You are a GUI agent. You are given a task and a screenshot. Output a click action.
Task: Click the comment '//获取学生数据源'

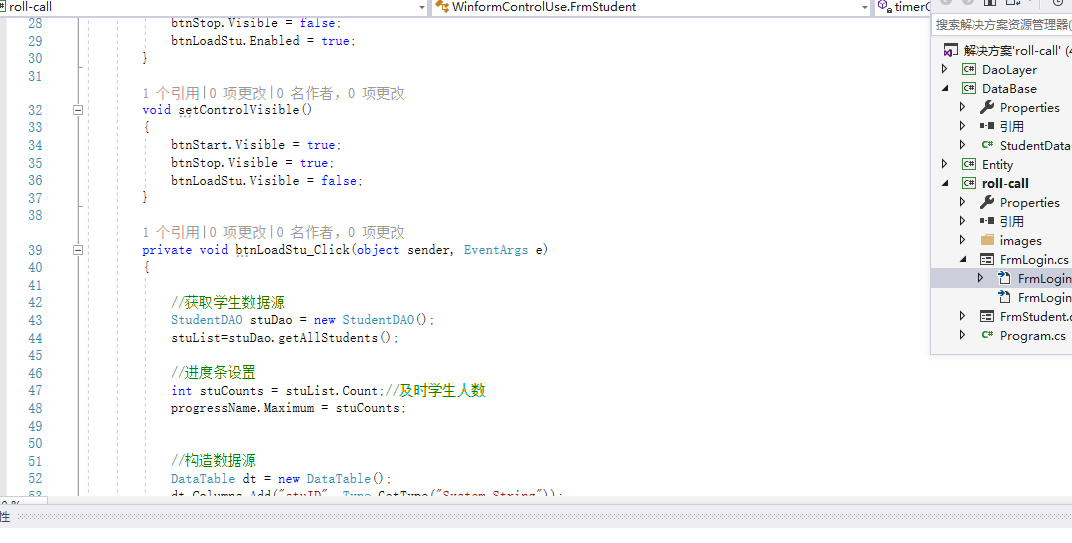(228, 302)
